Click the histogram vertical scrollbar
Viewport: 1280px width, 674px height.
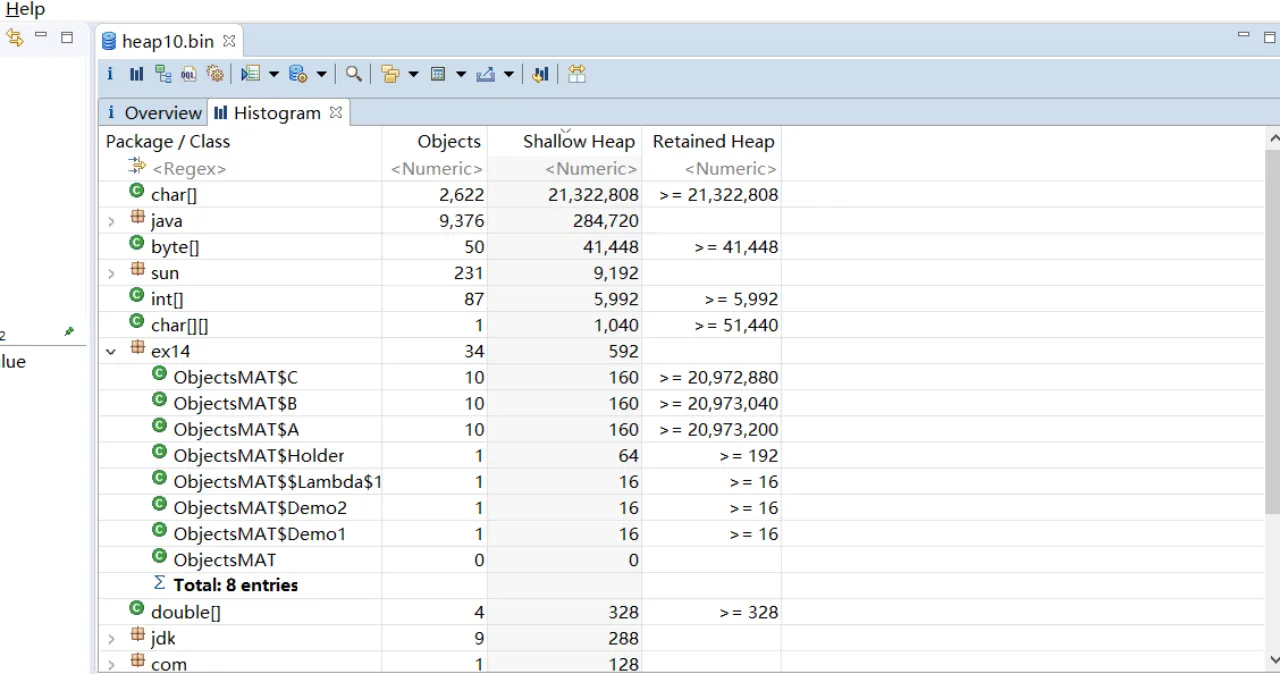[1273, 330]
